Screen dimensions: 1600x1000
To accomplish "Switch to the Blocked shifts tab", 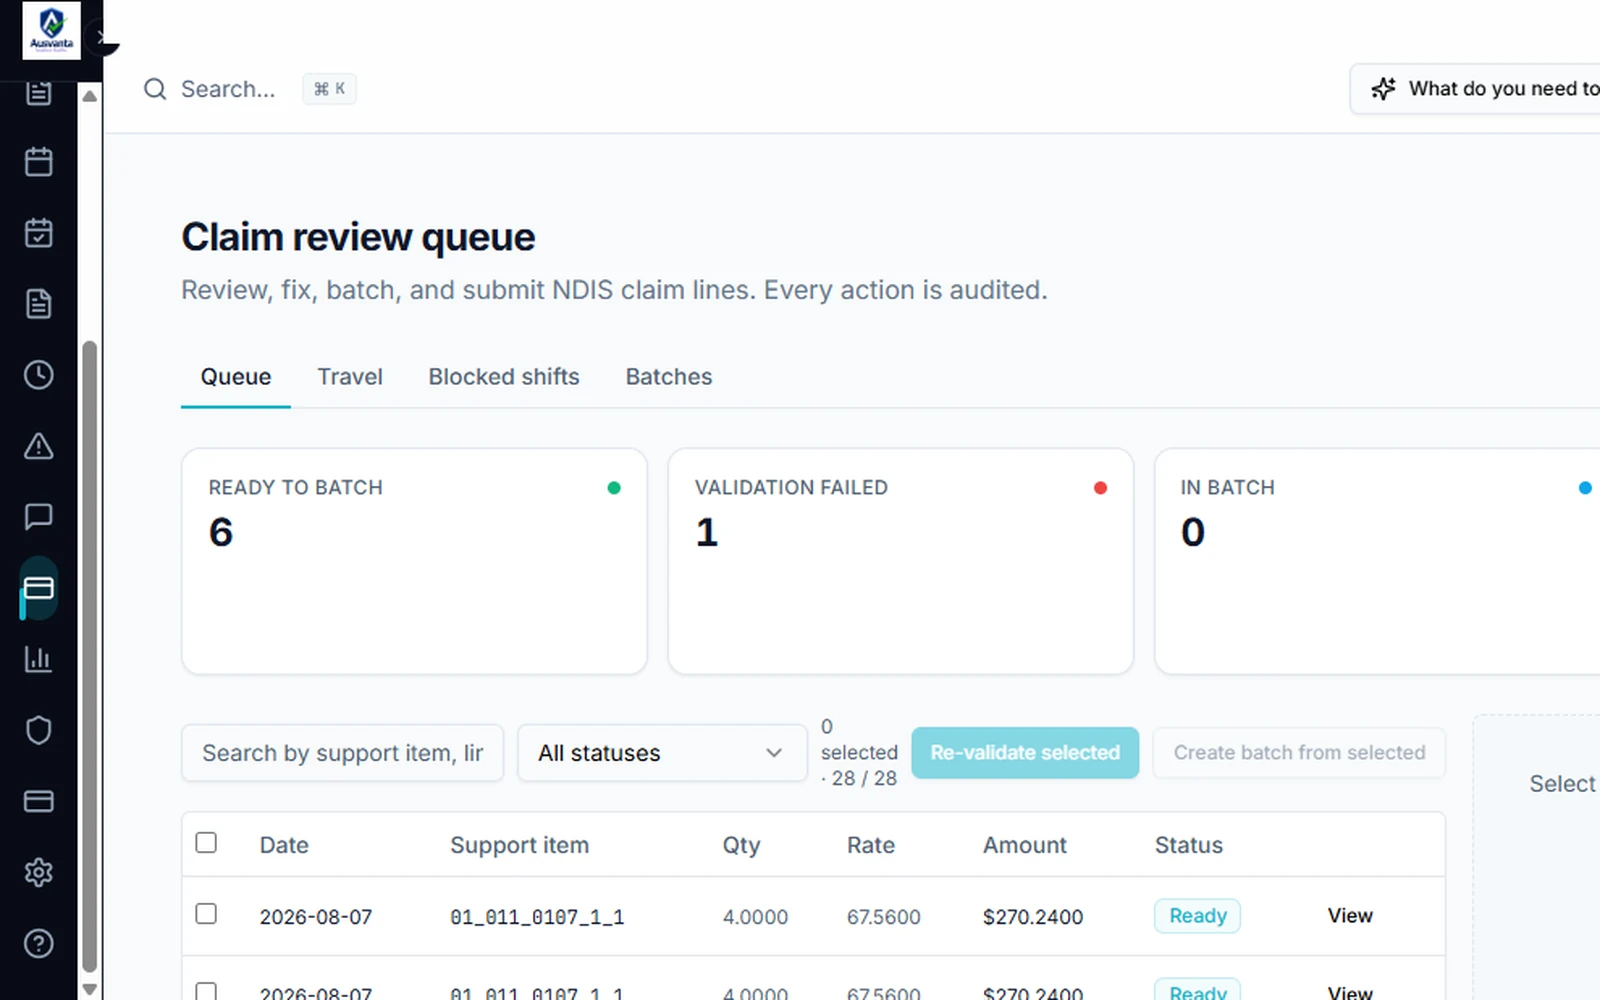I will pyautogui.click(x=504, y=377).
